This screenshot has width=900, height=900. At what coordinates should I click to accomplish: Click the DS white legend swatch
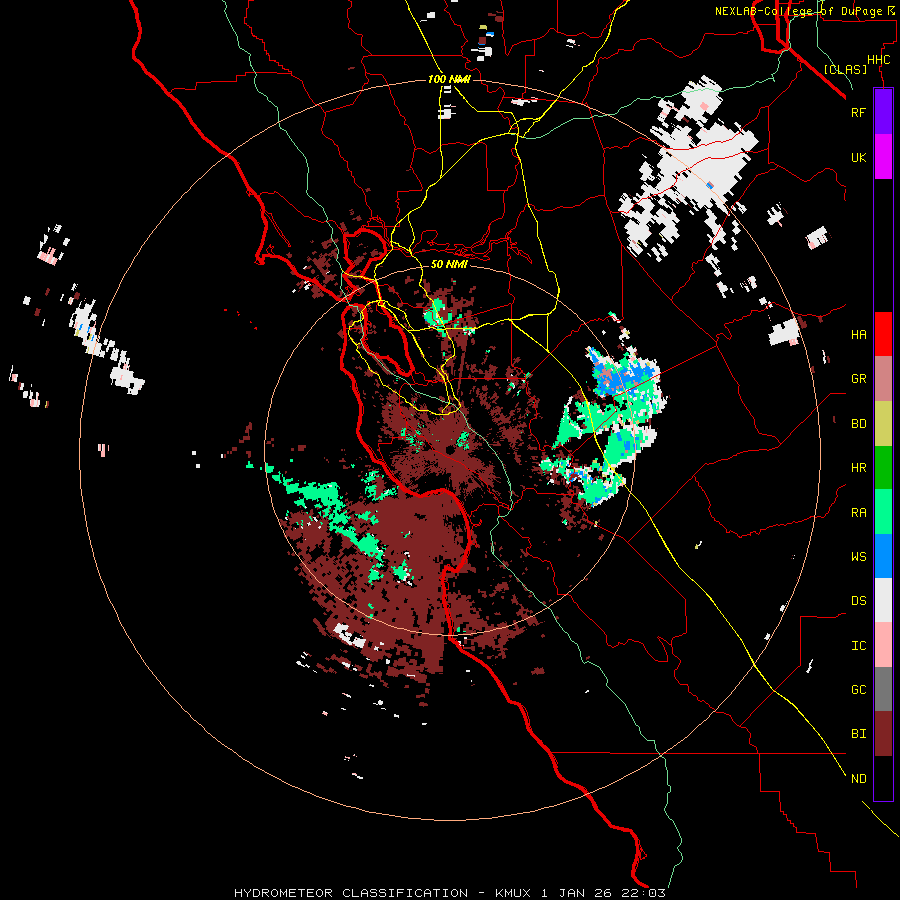click(883, 600)
